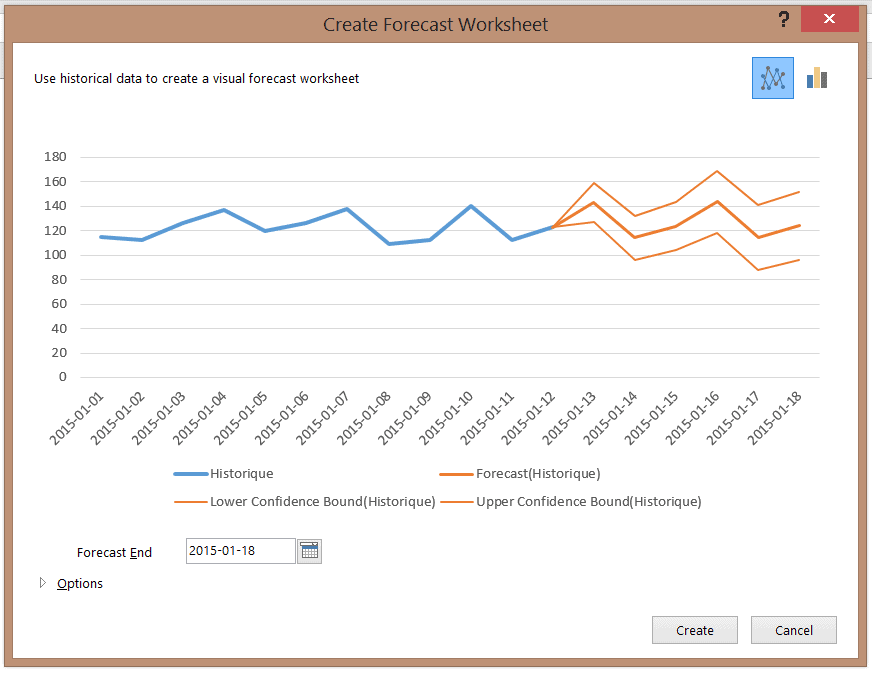872x674 pixels.
Task: Click the 2015-01-12 axis date label
Action: pyautogui.click(x=530, y=418)
